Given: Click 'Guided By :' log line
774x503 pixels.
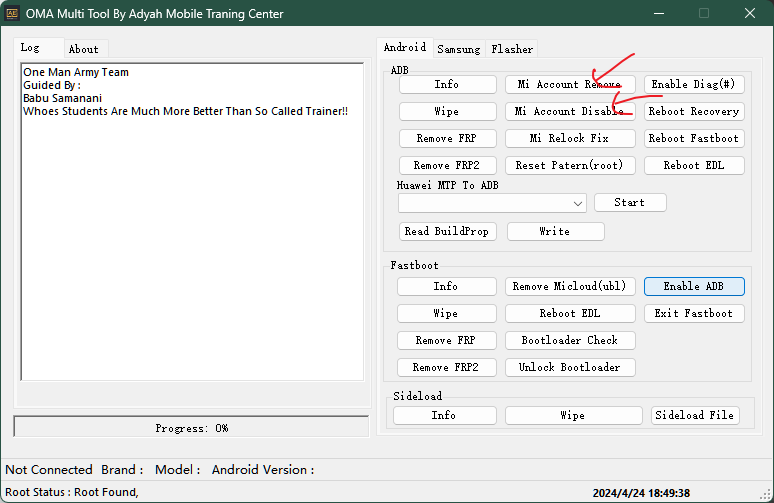Looking at the screenshot, I should (x=52, y=85).
